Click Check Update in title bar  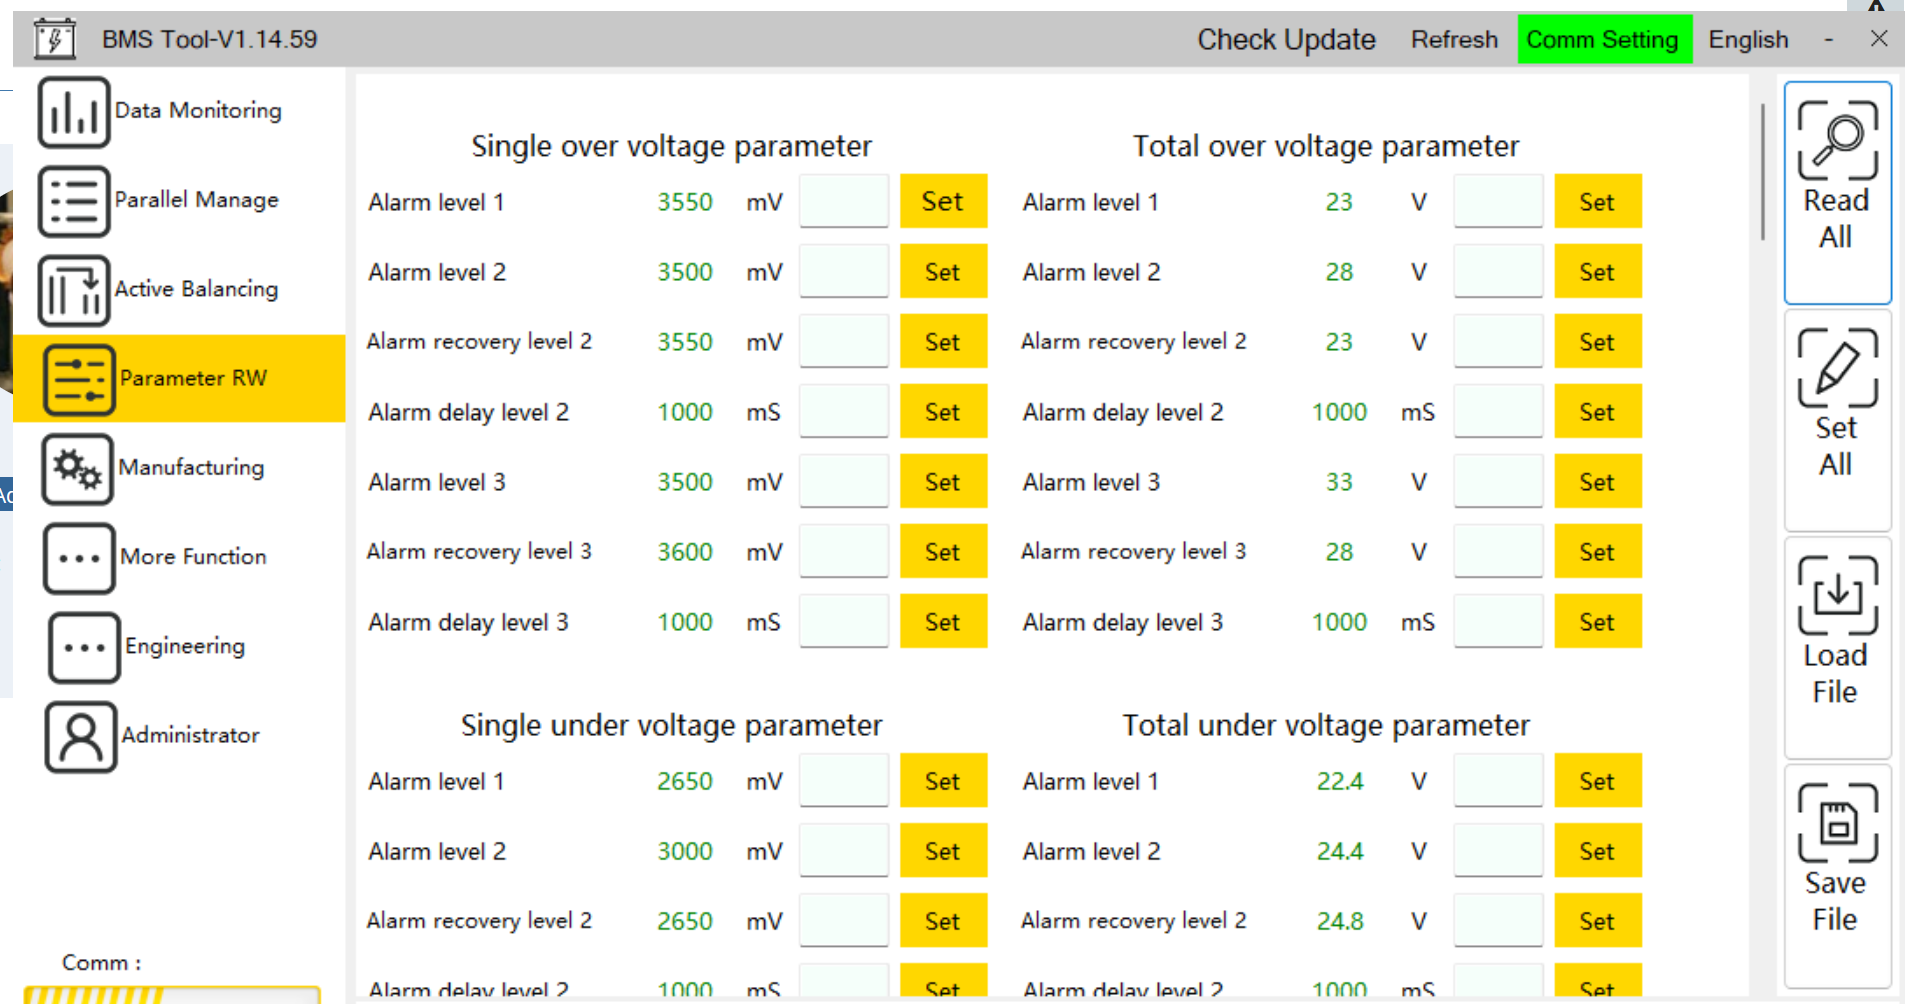click(1286, 40)
